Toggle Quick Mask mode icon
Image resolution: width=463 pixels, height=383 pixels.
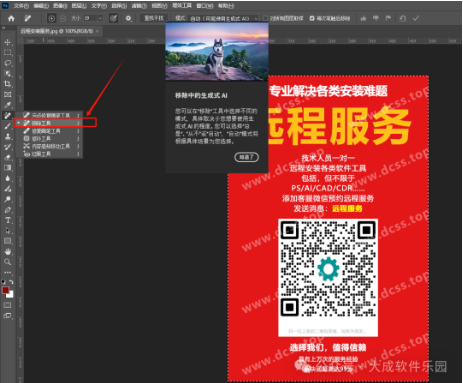[x=7, y=305]
